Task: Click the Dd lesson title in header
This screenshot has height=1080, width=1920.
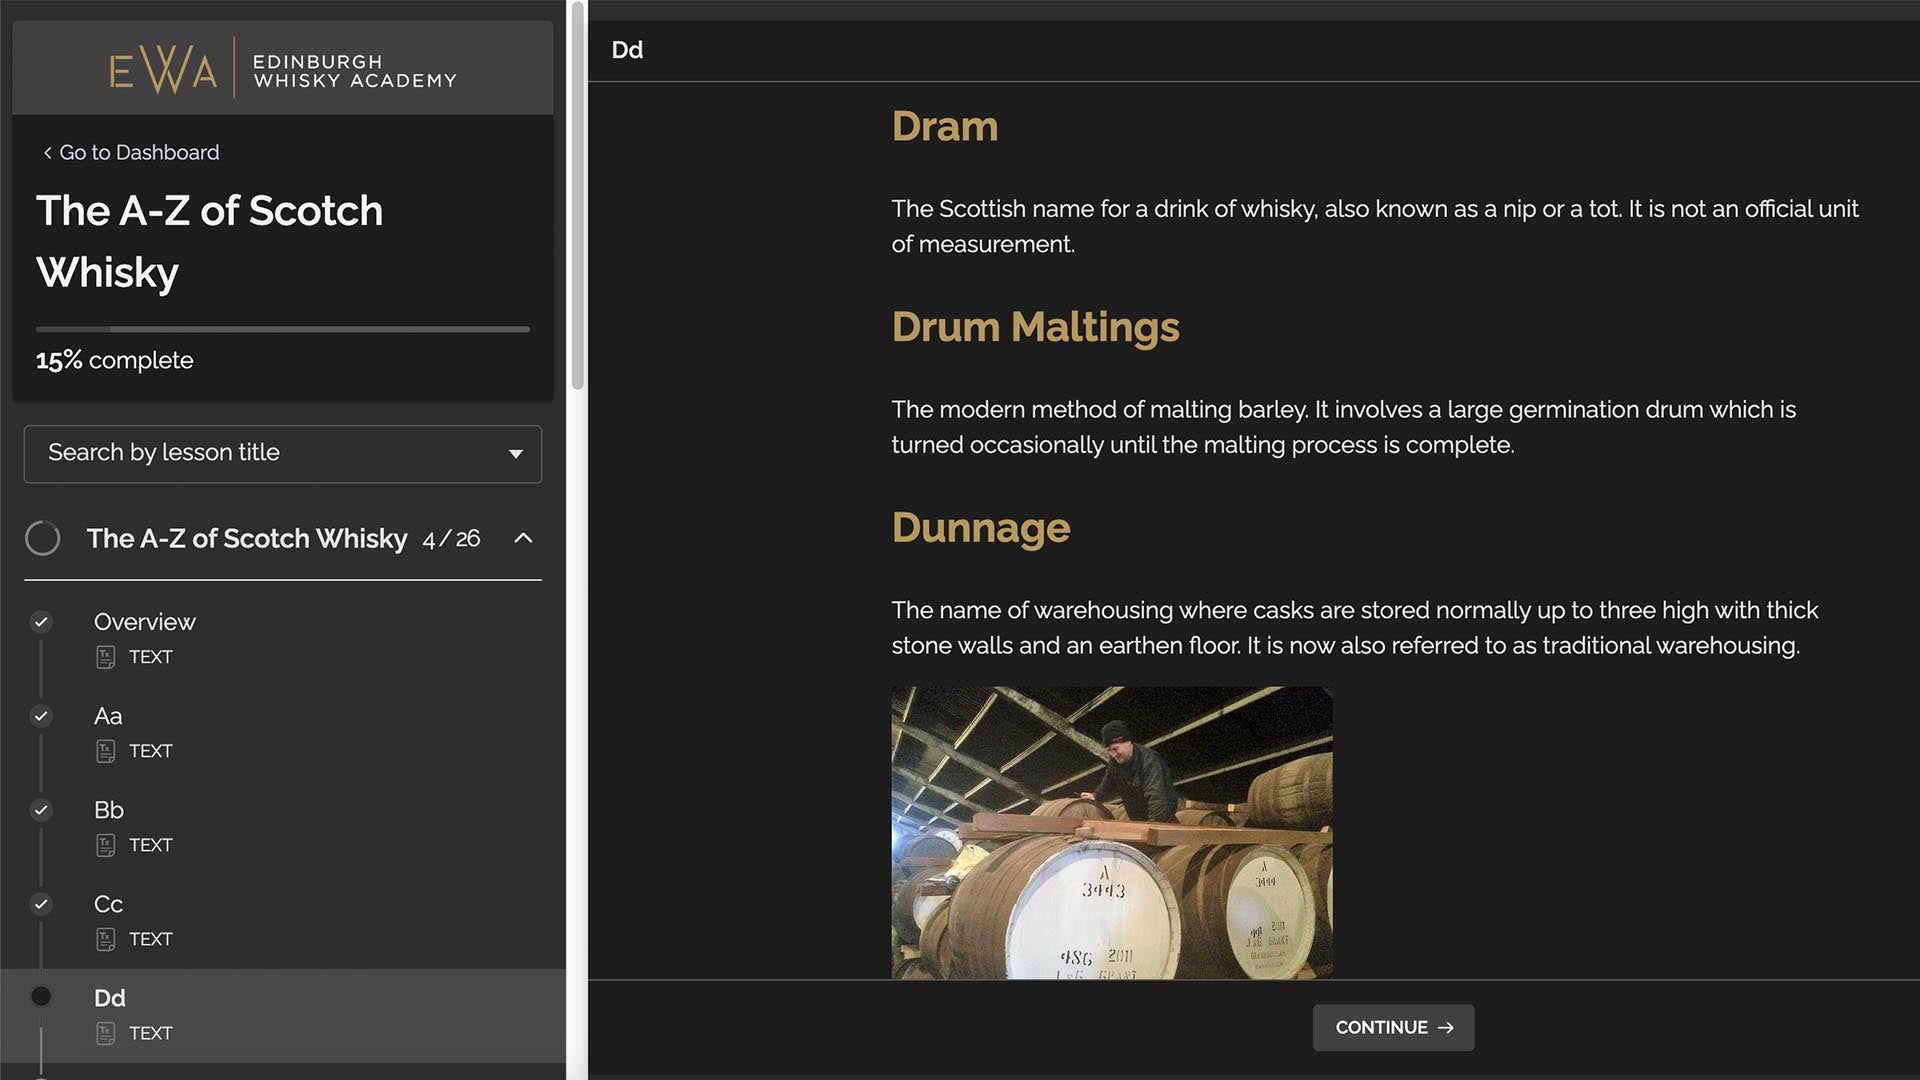Action: 627,50
